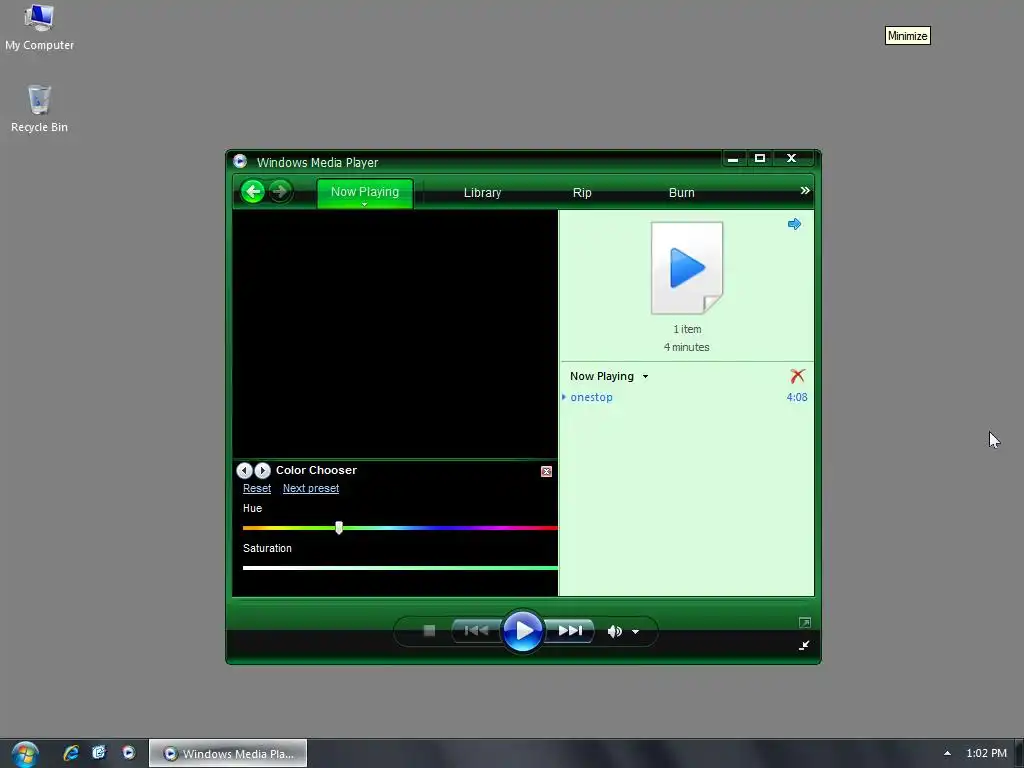Click the 4:08 track duration
This screenshot has height=768, width=1024.
click(797, 397)
